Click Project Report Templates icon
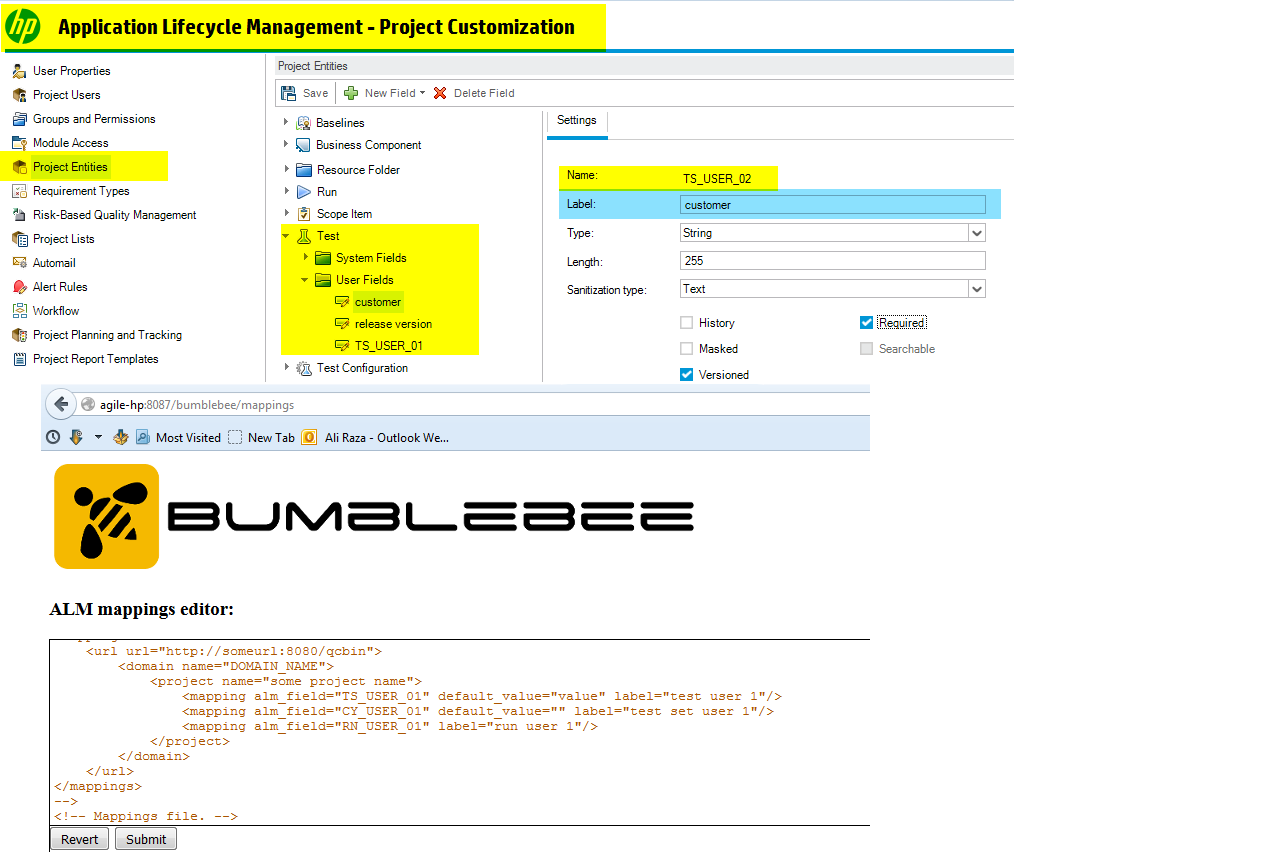This screenshot has height=857, width=1278. [19, 359]
